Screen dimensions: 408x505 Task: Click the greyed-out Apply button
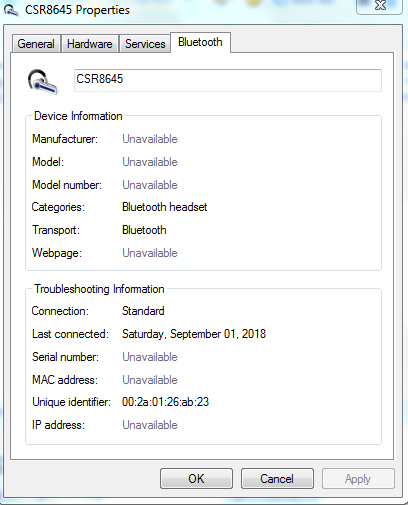(x=358, y=479)
